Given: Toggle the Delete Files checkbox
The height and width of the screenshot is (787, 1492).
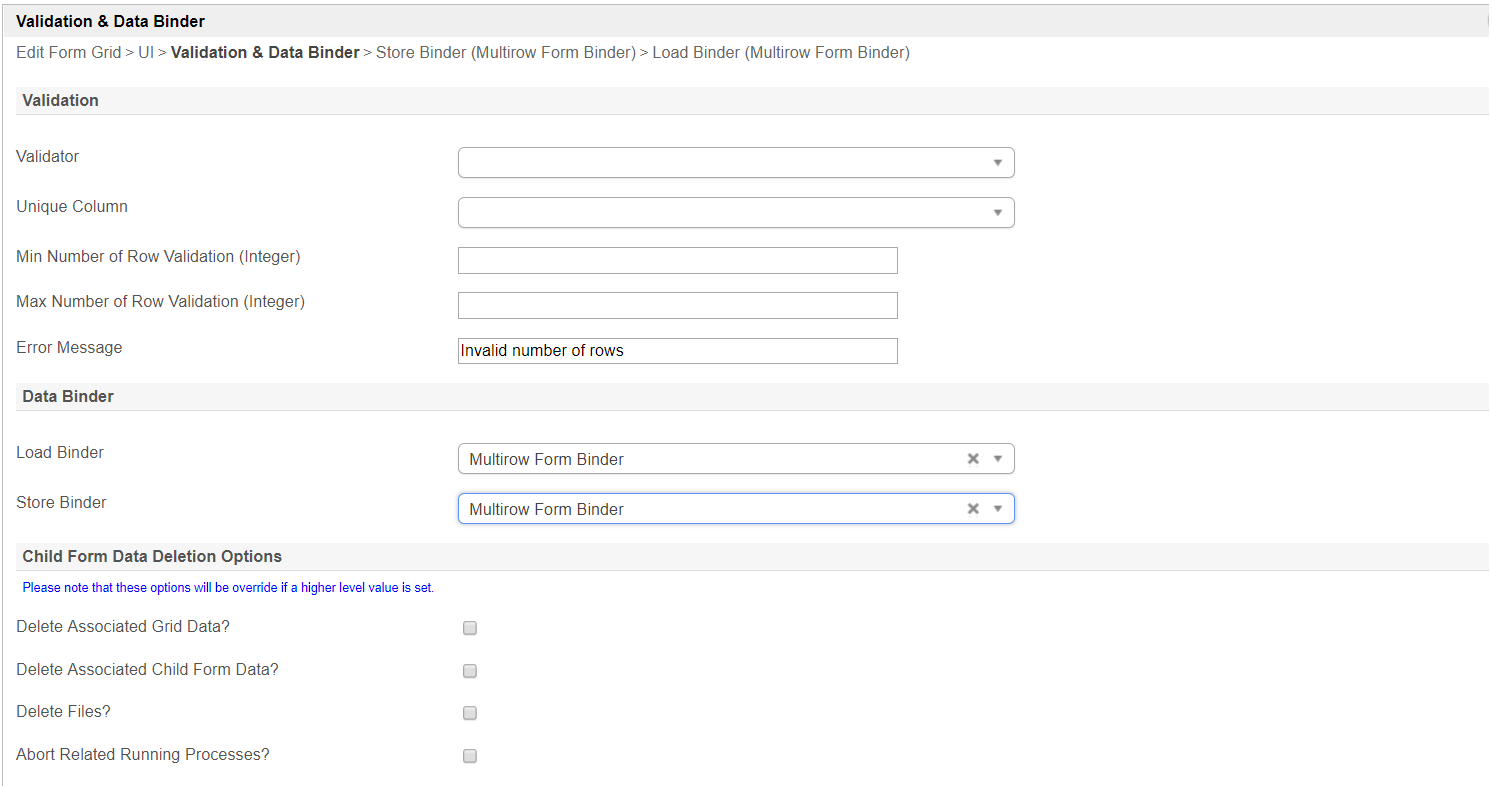Looking at the screenshot, I should (470, 713).
